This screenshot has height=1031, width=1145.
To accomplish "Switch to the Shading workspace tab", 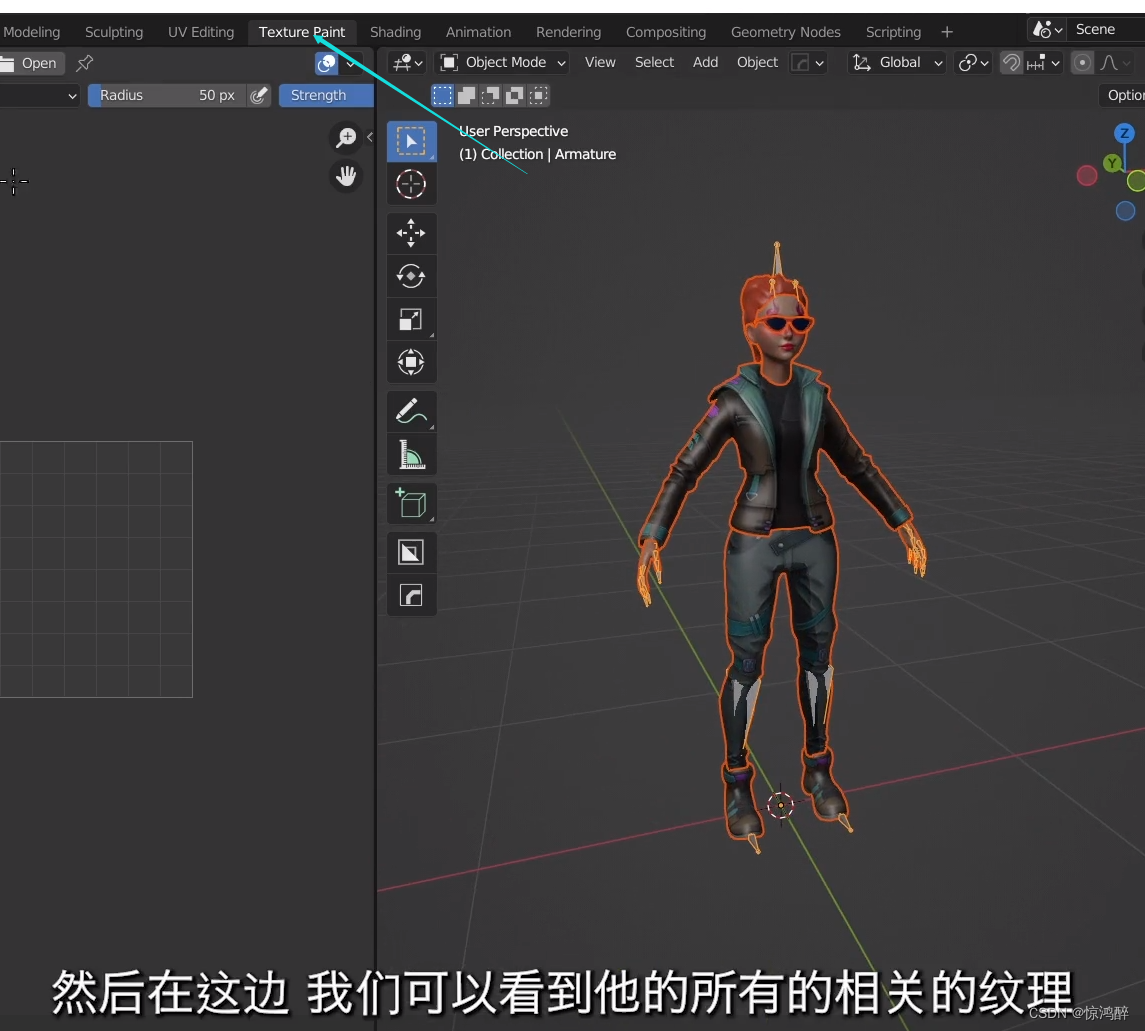I will coord(395,32).
